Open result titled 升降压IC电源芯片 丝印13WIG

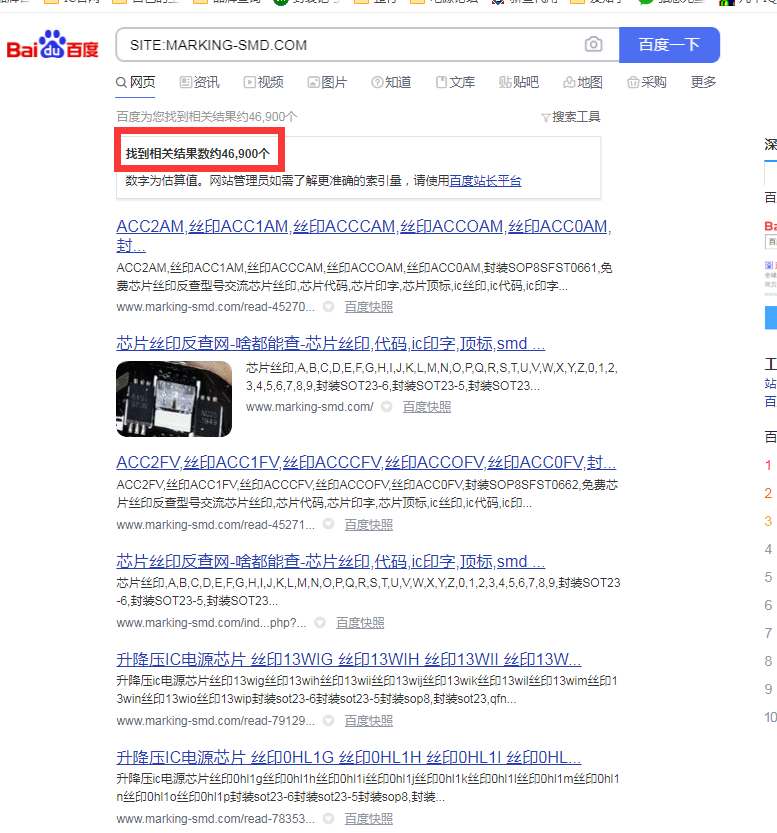349,660
